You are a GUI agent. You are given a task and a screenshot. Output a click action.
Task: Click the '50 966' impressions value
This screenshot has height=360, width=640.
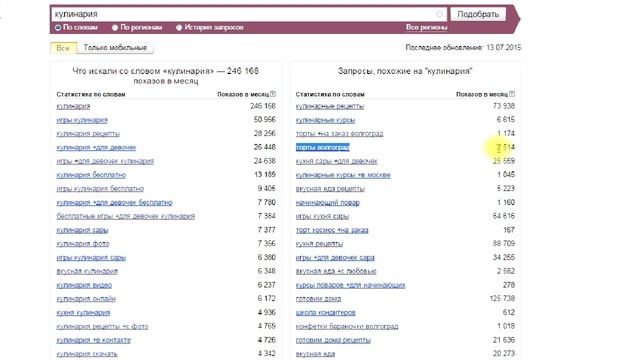coord(264,120)
